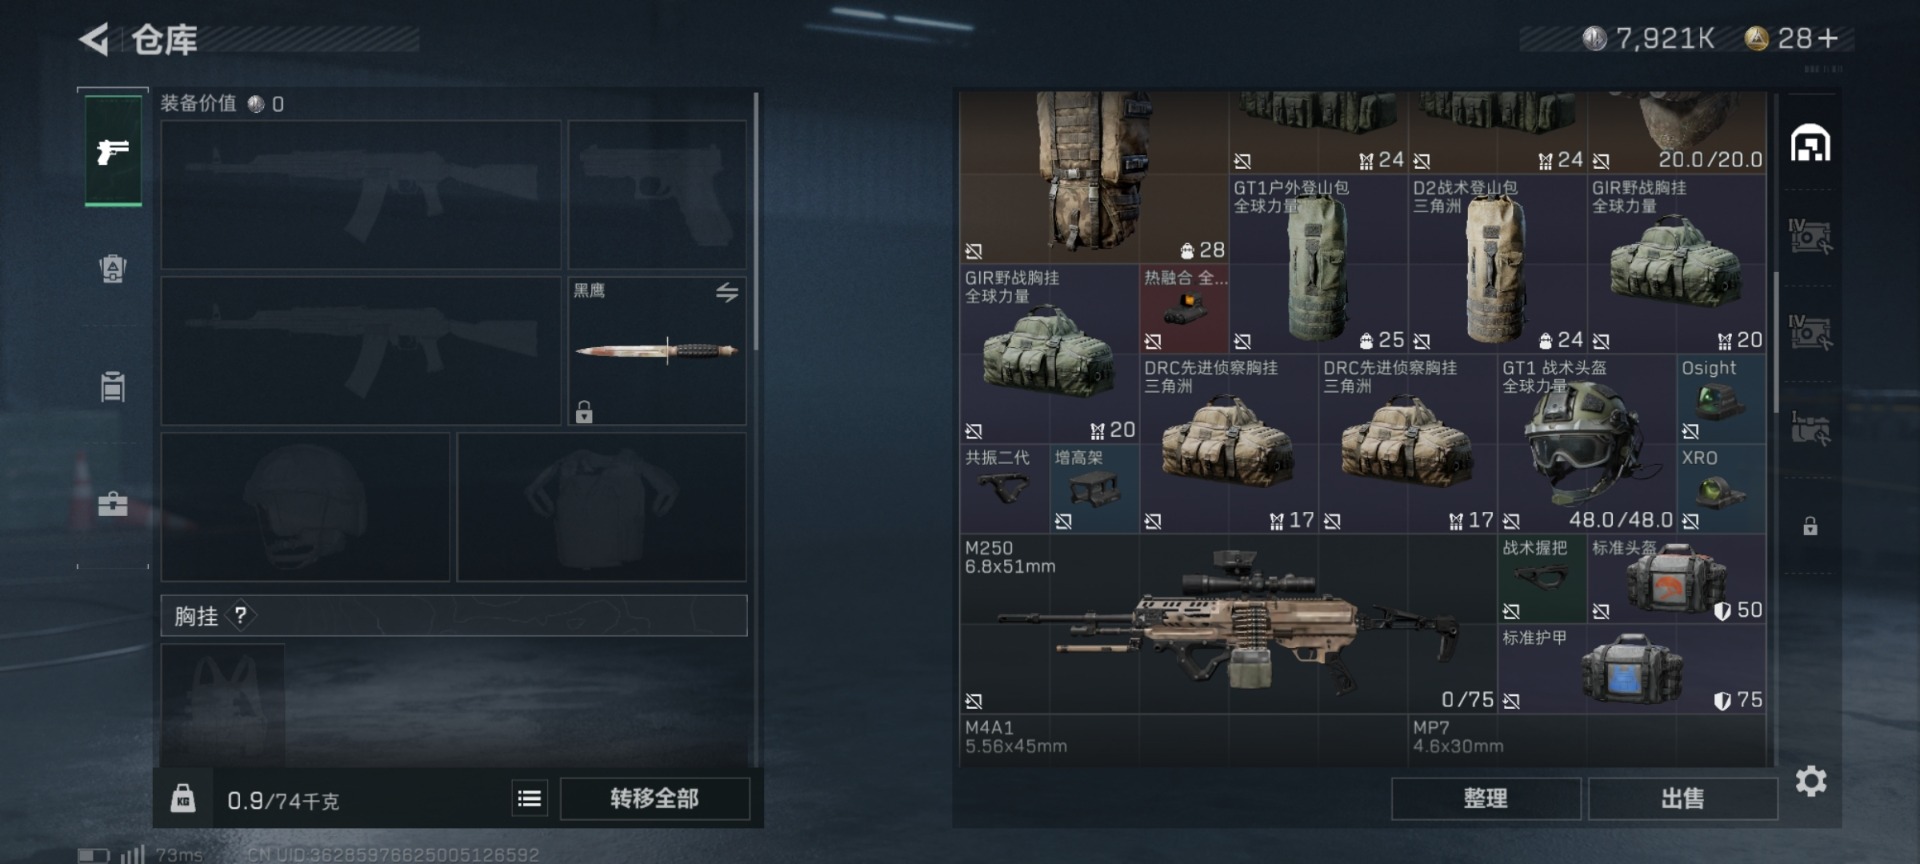Click the 整理 sort button

click(1486, 799)
